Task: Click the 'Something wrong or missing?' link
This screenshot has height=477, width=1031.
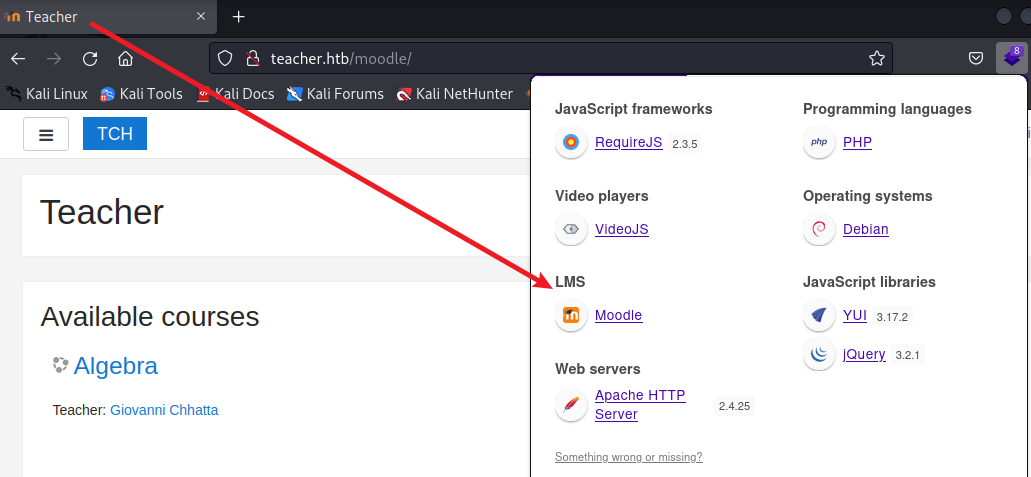Action: point(629,457)
